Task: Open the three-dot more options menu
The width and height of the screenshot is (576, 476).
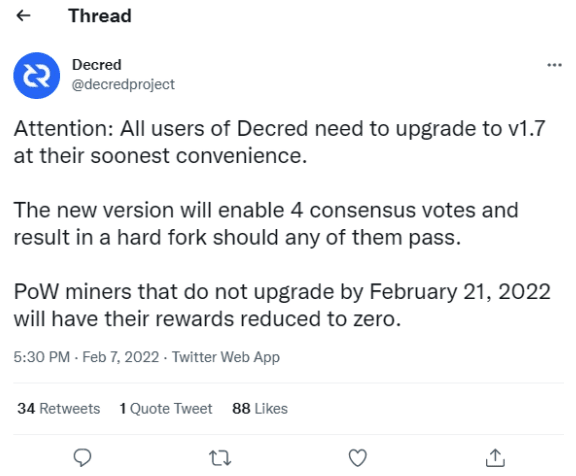Action: (x=554, y=65)
